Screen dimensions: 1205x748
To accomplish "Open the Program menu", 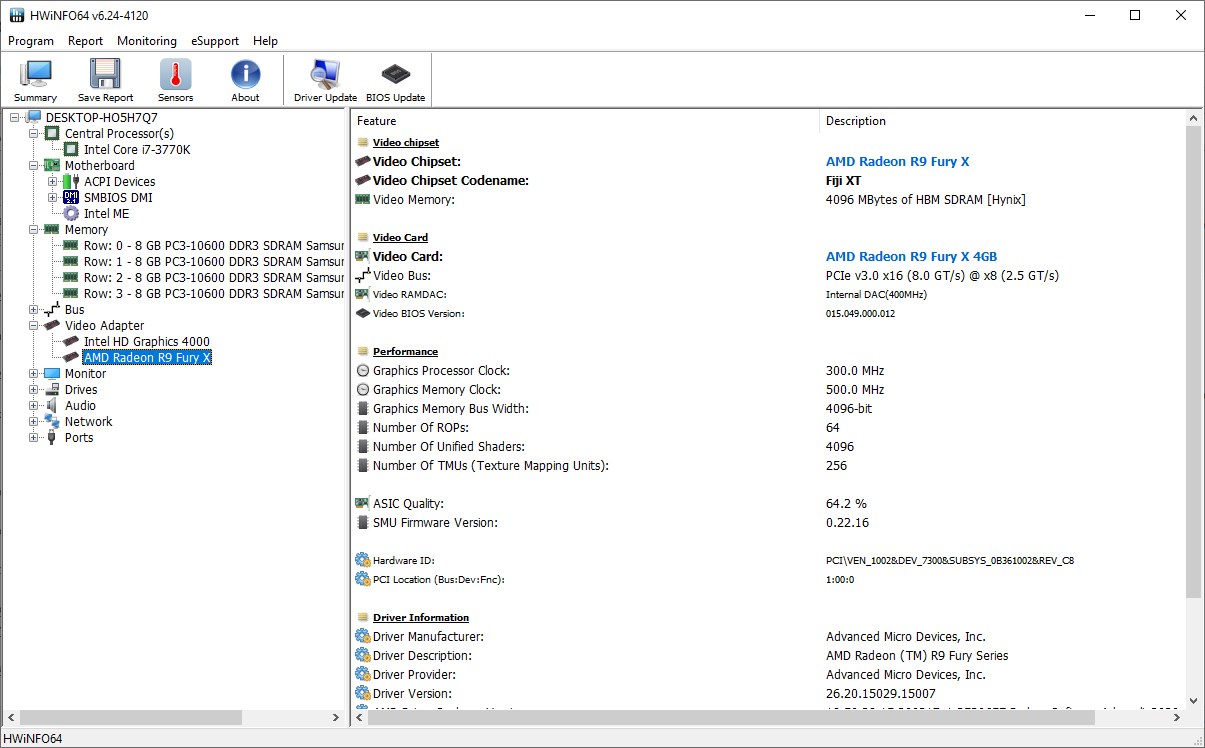I will pyautogui.click(x=31, y=41).
